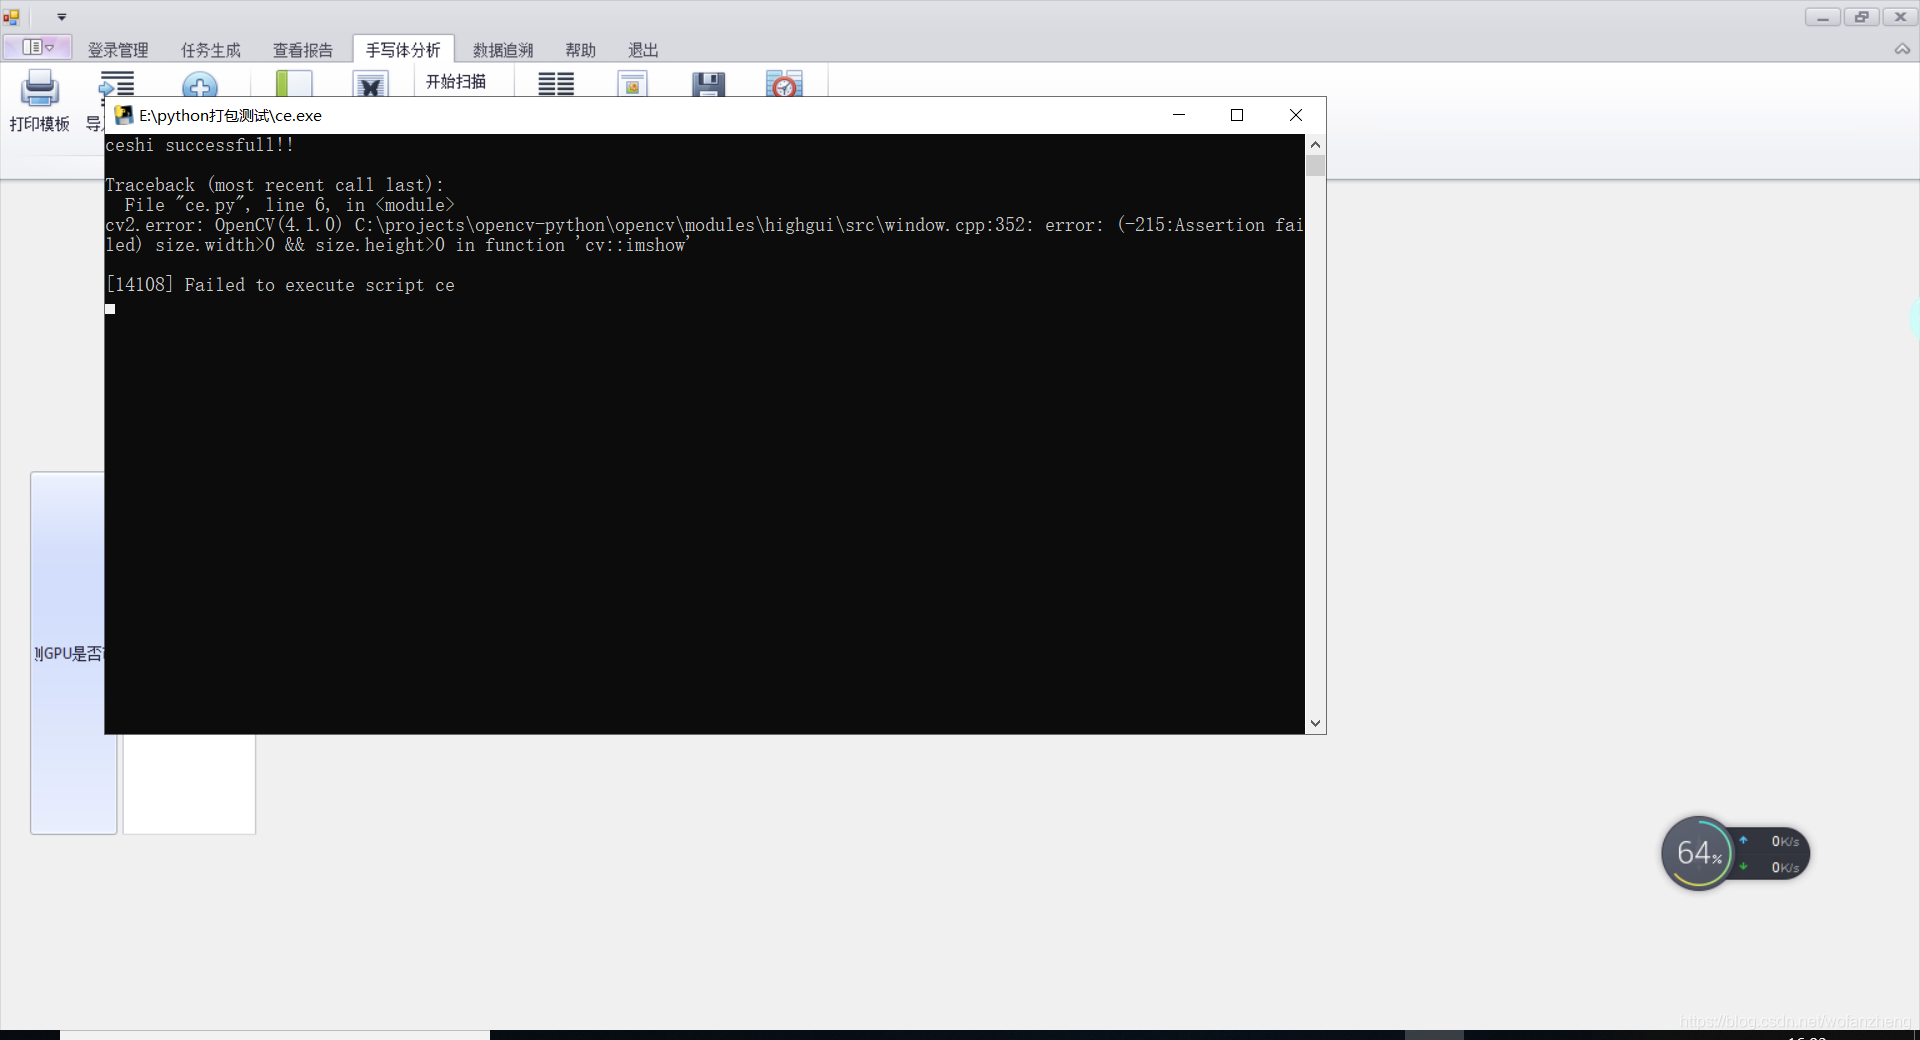Click the green notebook icon in ribbon

(294, 84)
